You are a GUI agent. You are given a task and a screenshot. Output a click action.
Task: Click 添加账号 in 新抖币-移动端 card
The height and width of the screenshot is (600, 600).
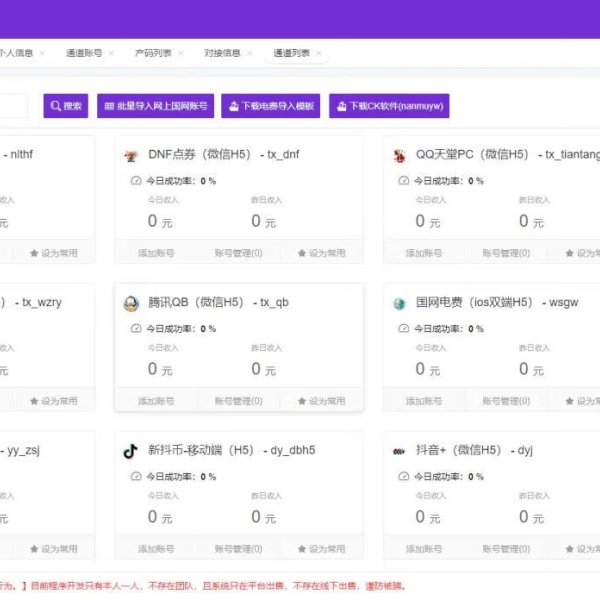pos(156,549)
